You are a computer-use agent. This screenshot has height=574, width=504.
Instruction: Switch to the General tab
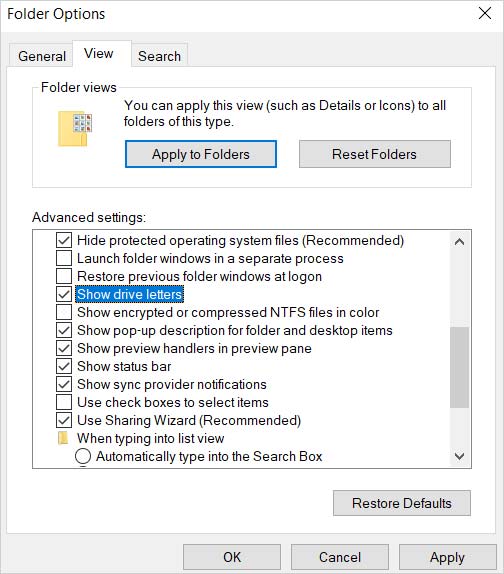(42, 56)
